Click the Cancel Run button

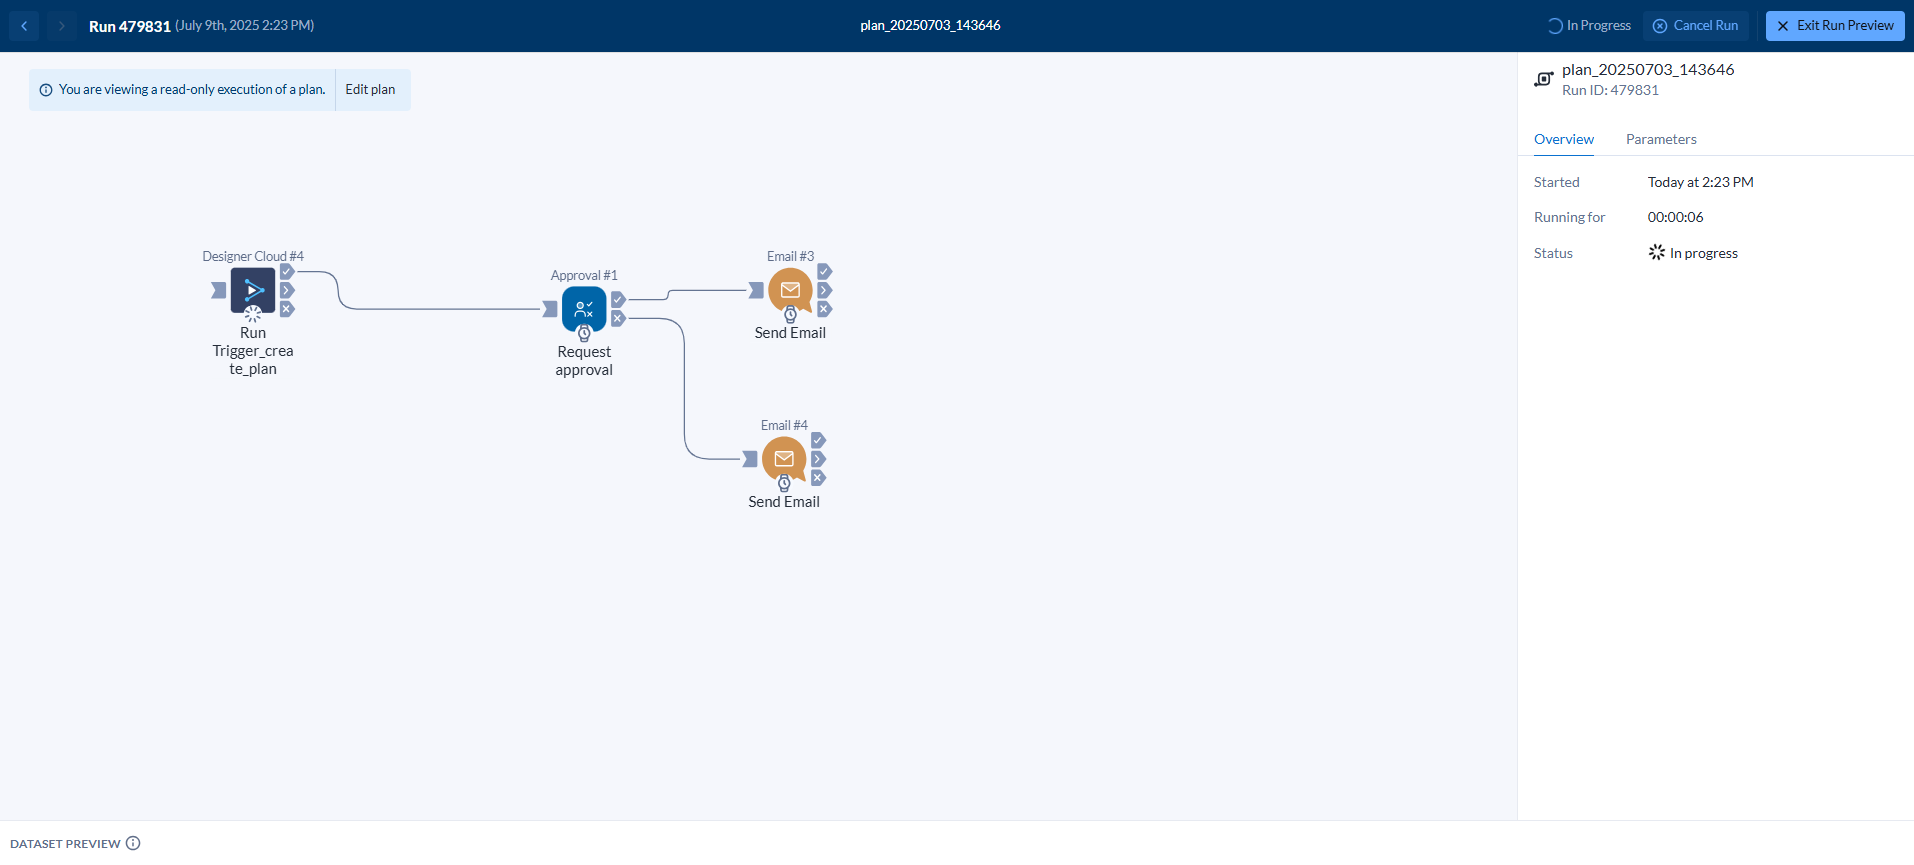[1695, 26]
